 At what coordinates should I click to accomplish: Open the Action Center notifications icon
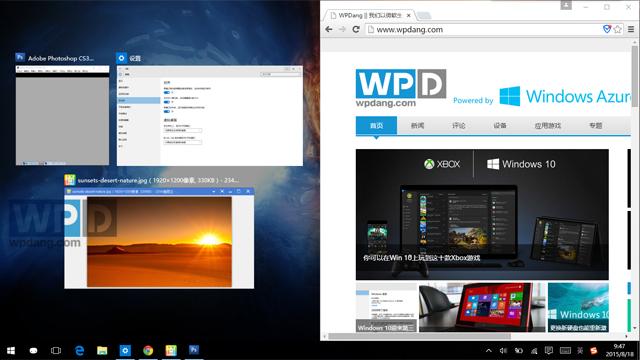(x=549, y=351)
